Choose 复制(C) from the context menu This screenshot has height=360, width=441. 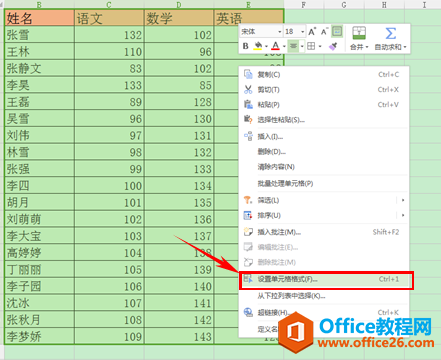tap(324, 74)
